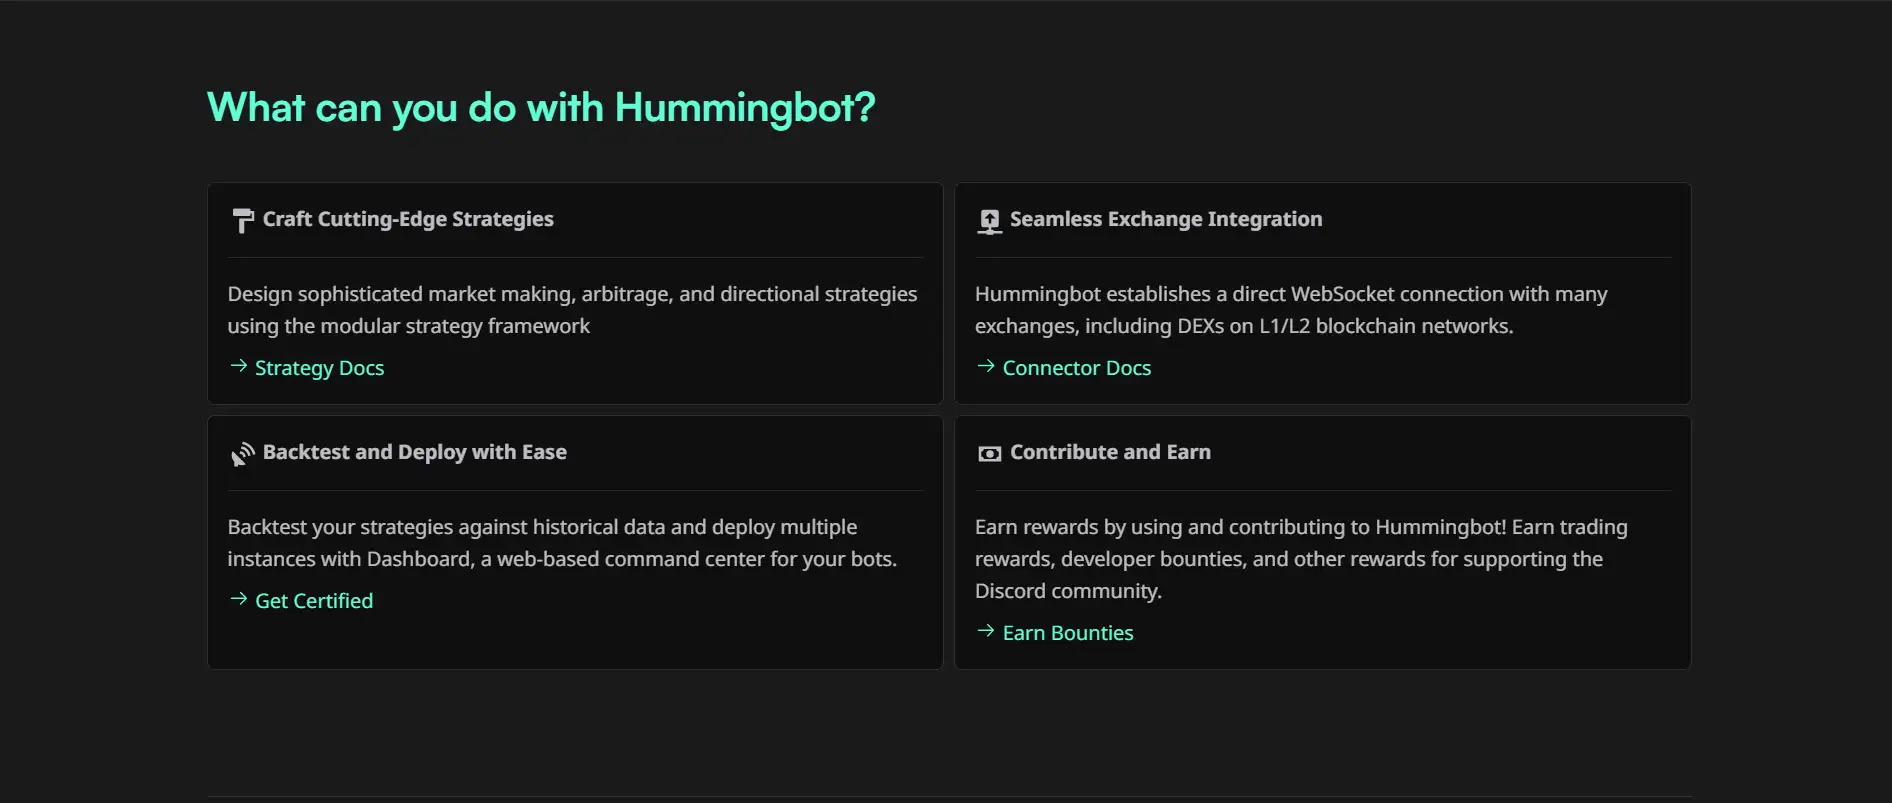
Task: Open the Connector Docs link
Action: tap(1076, 368)
